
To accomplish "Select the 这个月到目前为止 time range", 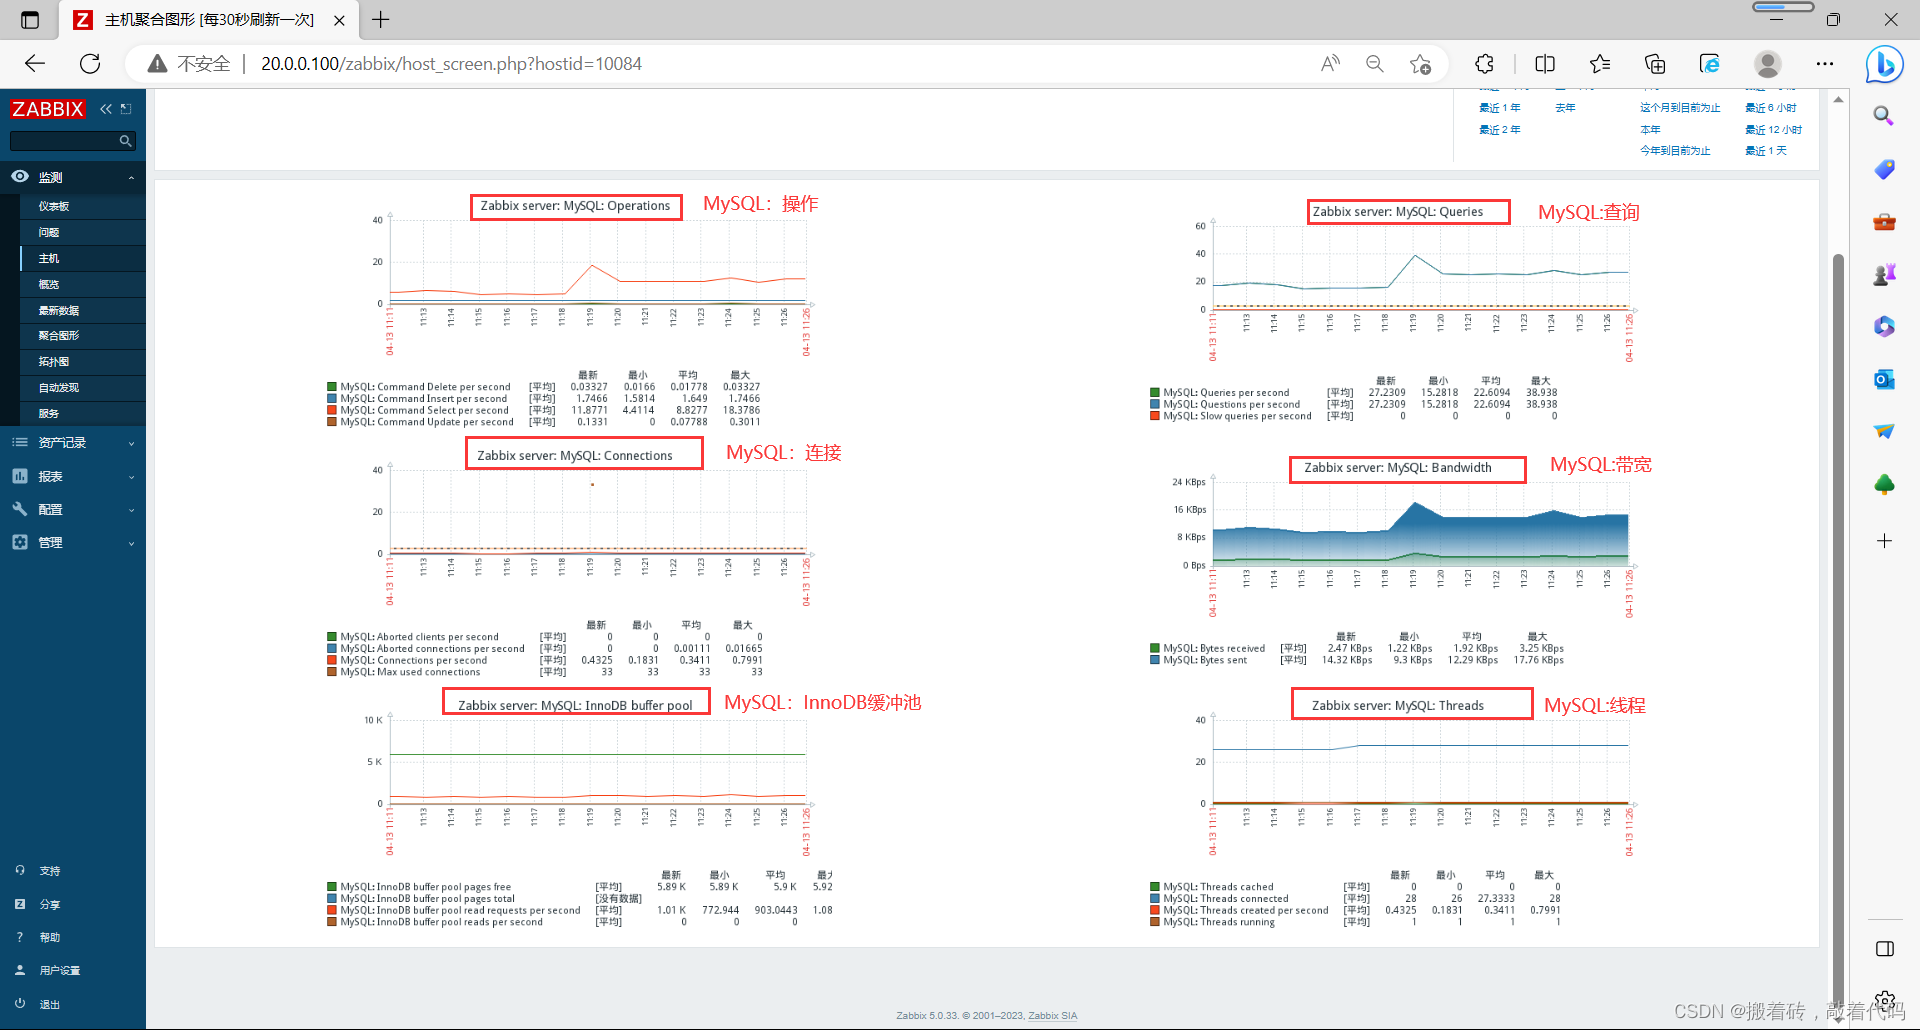I will coord(1680,108).
